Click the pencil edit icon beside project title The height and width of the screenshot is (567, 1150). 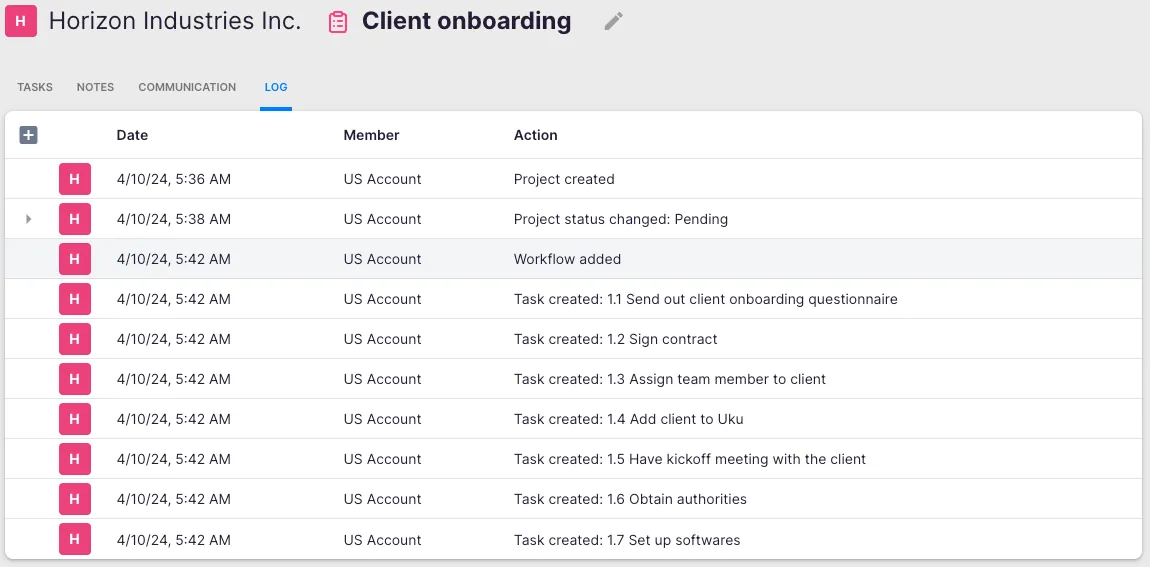[613, 21]
